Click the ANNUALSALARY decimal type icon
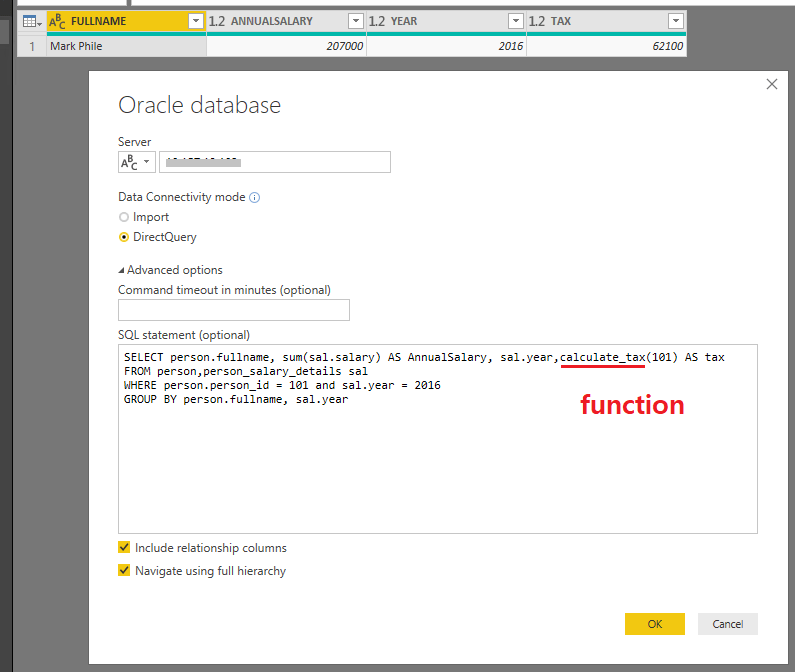 tap(217, 21)
